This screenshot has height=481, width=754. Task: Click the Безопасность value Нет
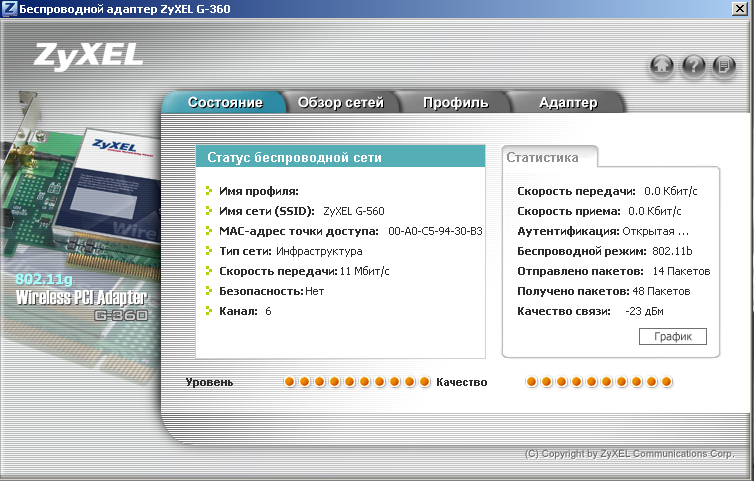pyautogui.click(x=314, y=291)
